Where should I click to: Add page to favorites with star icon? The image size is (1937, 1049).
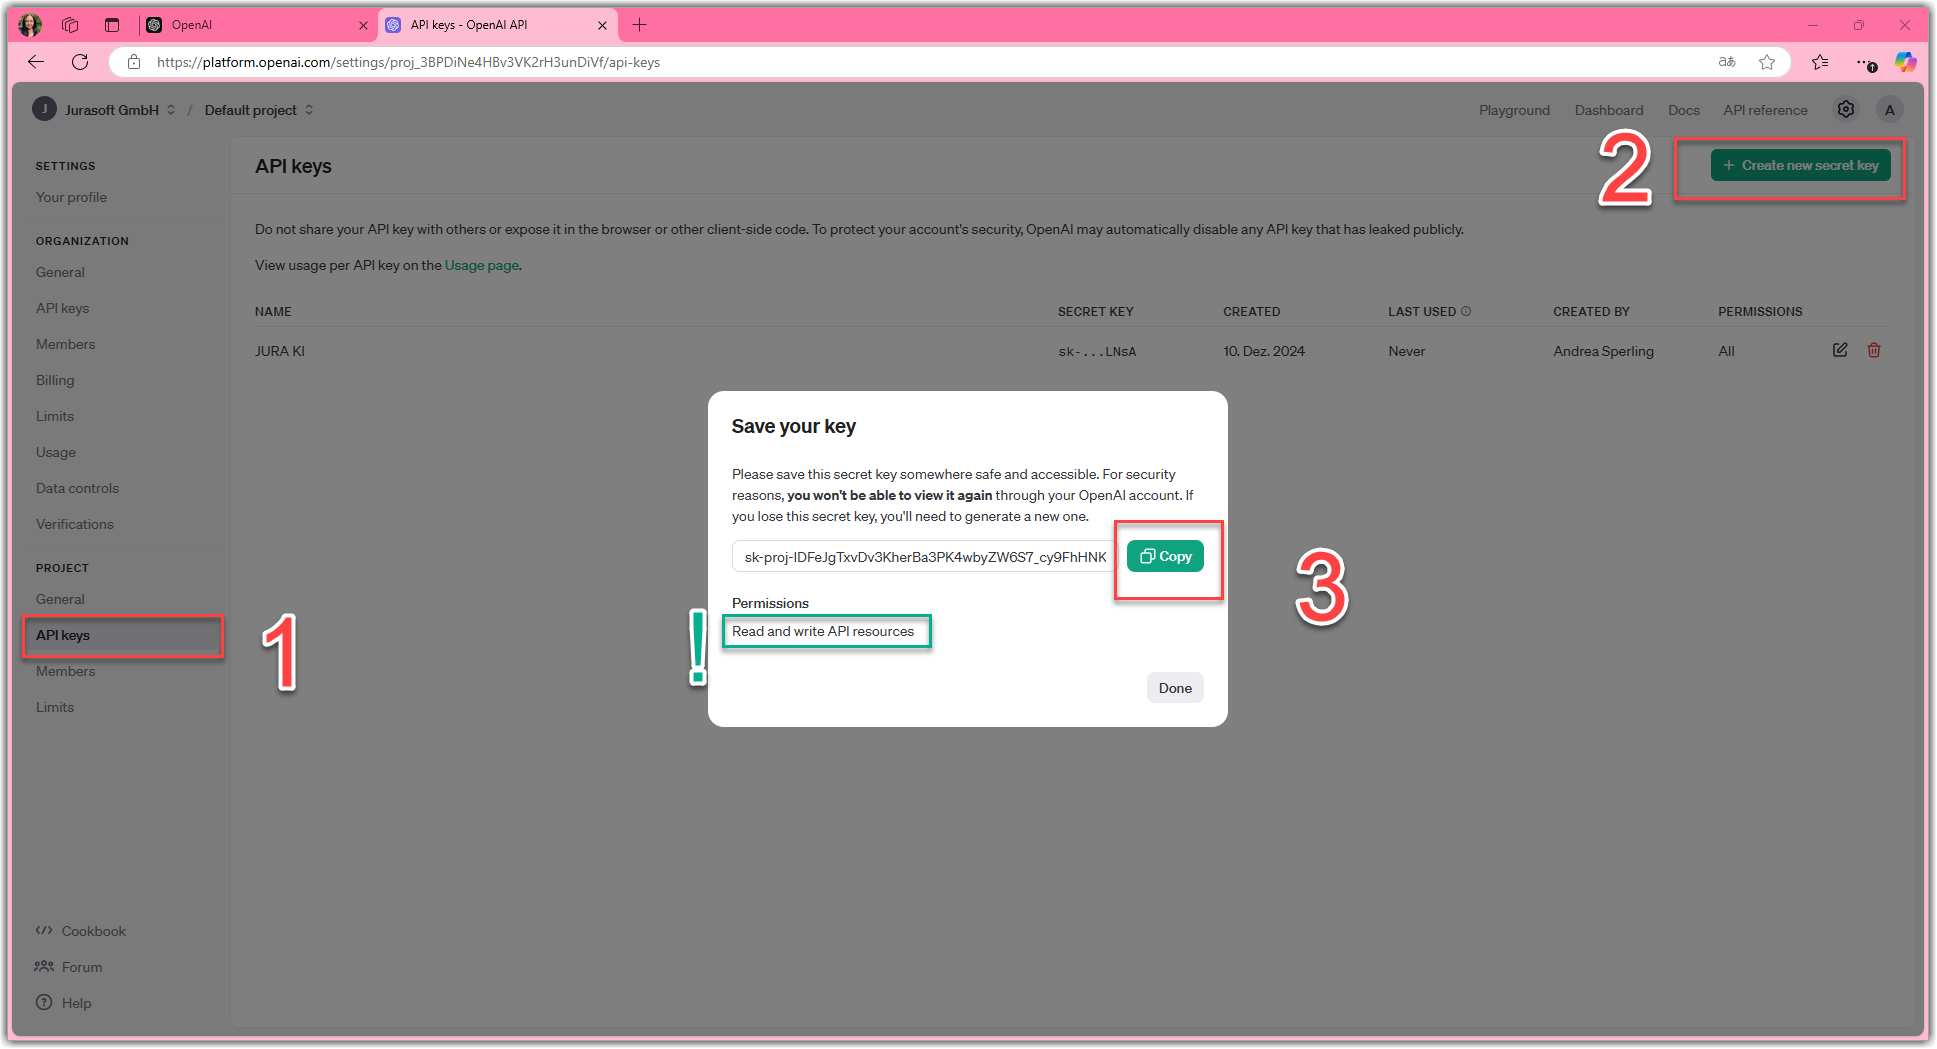1767,62
